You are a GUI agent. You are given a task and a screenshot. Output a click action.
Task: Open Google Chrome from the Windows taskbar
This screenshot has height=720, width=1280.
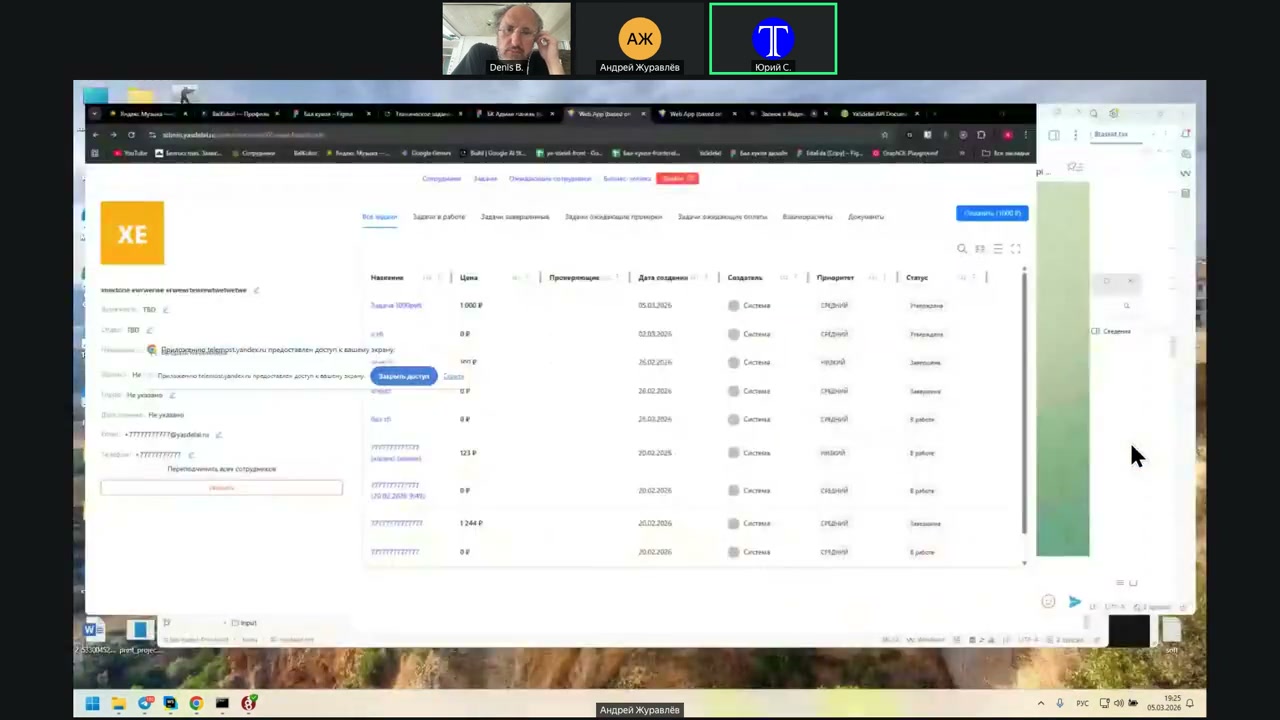(196, 703)
